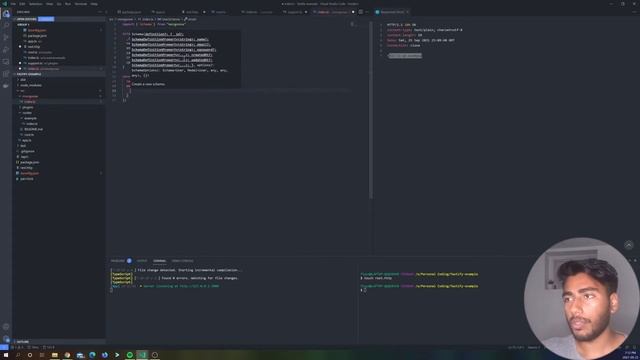Click the blue remote indicator in the status bar
The width and height of the screenshot is (640, 360).
click(4, 347)
